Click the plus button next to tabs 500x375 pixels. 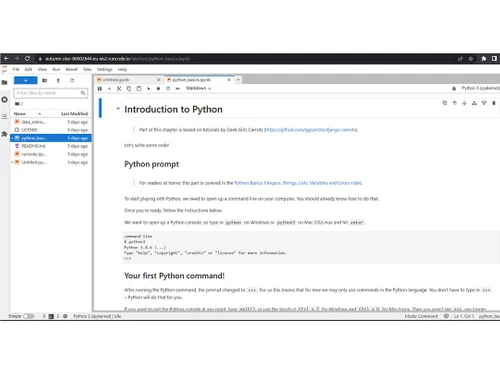point(238,80)
